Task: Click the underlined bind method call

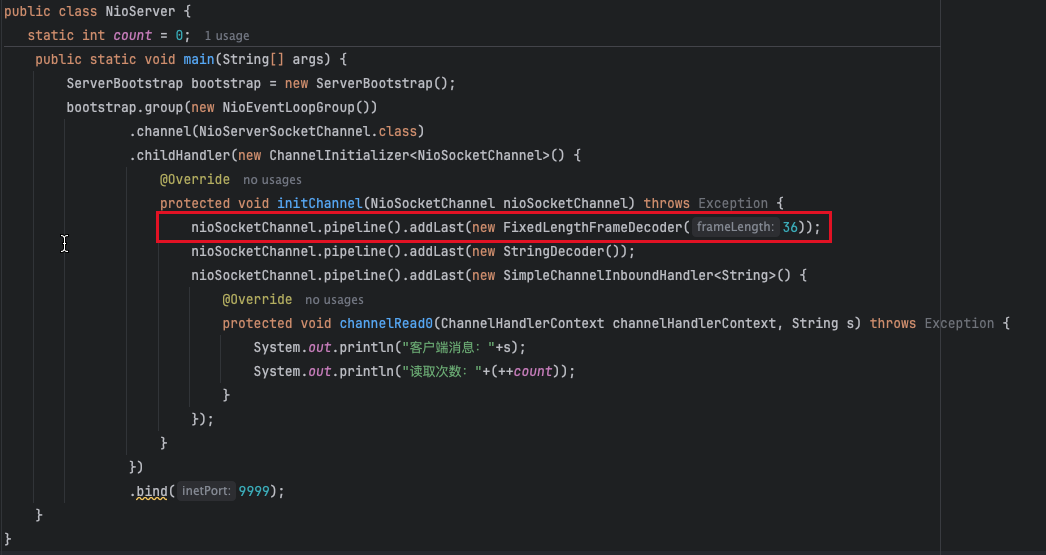Action: [x=152, y=492]
